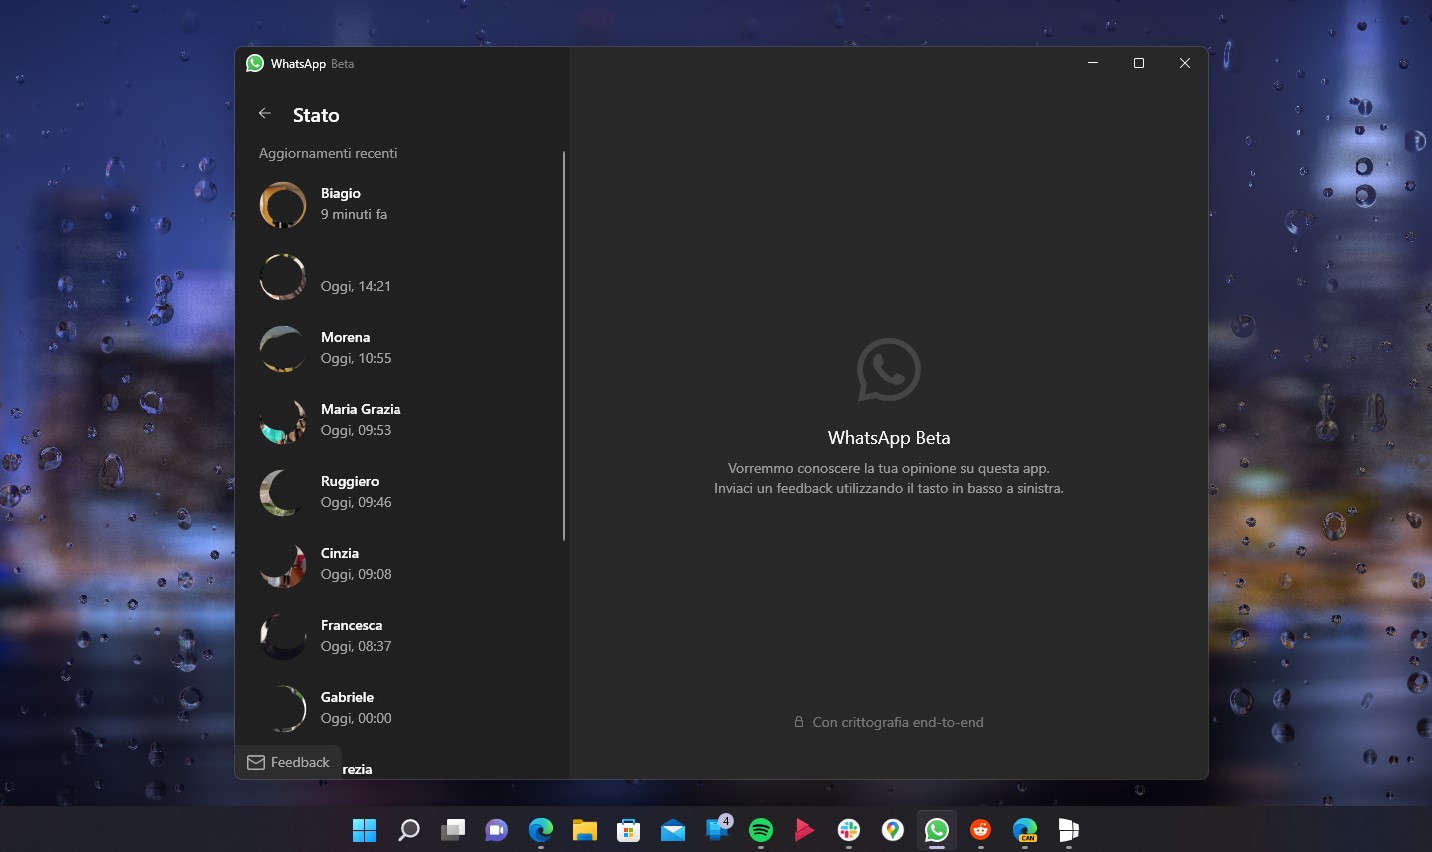Image resolution: width=1432 pixels, height=852 pixels.
Task: Click the status list vertical scrollbar
Action: click(x=564, y=346)
